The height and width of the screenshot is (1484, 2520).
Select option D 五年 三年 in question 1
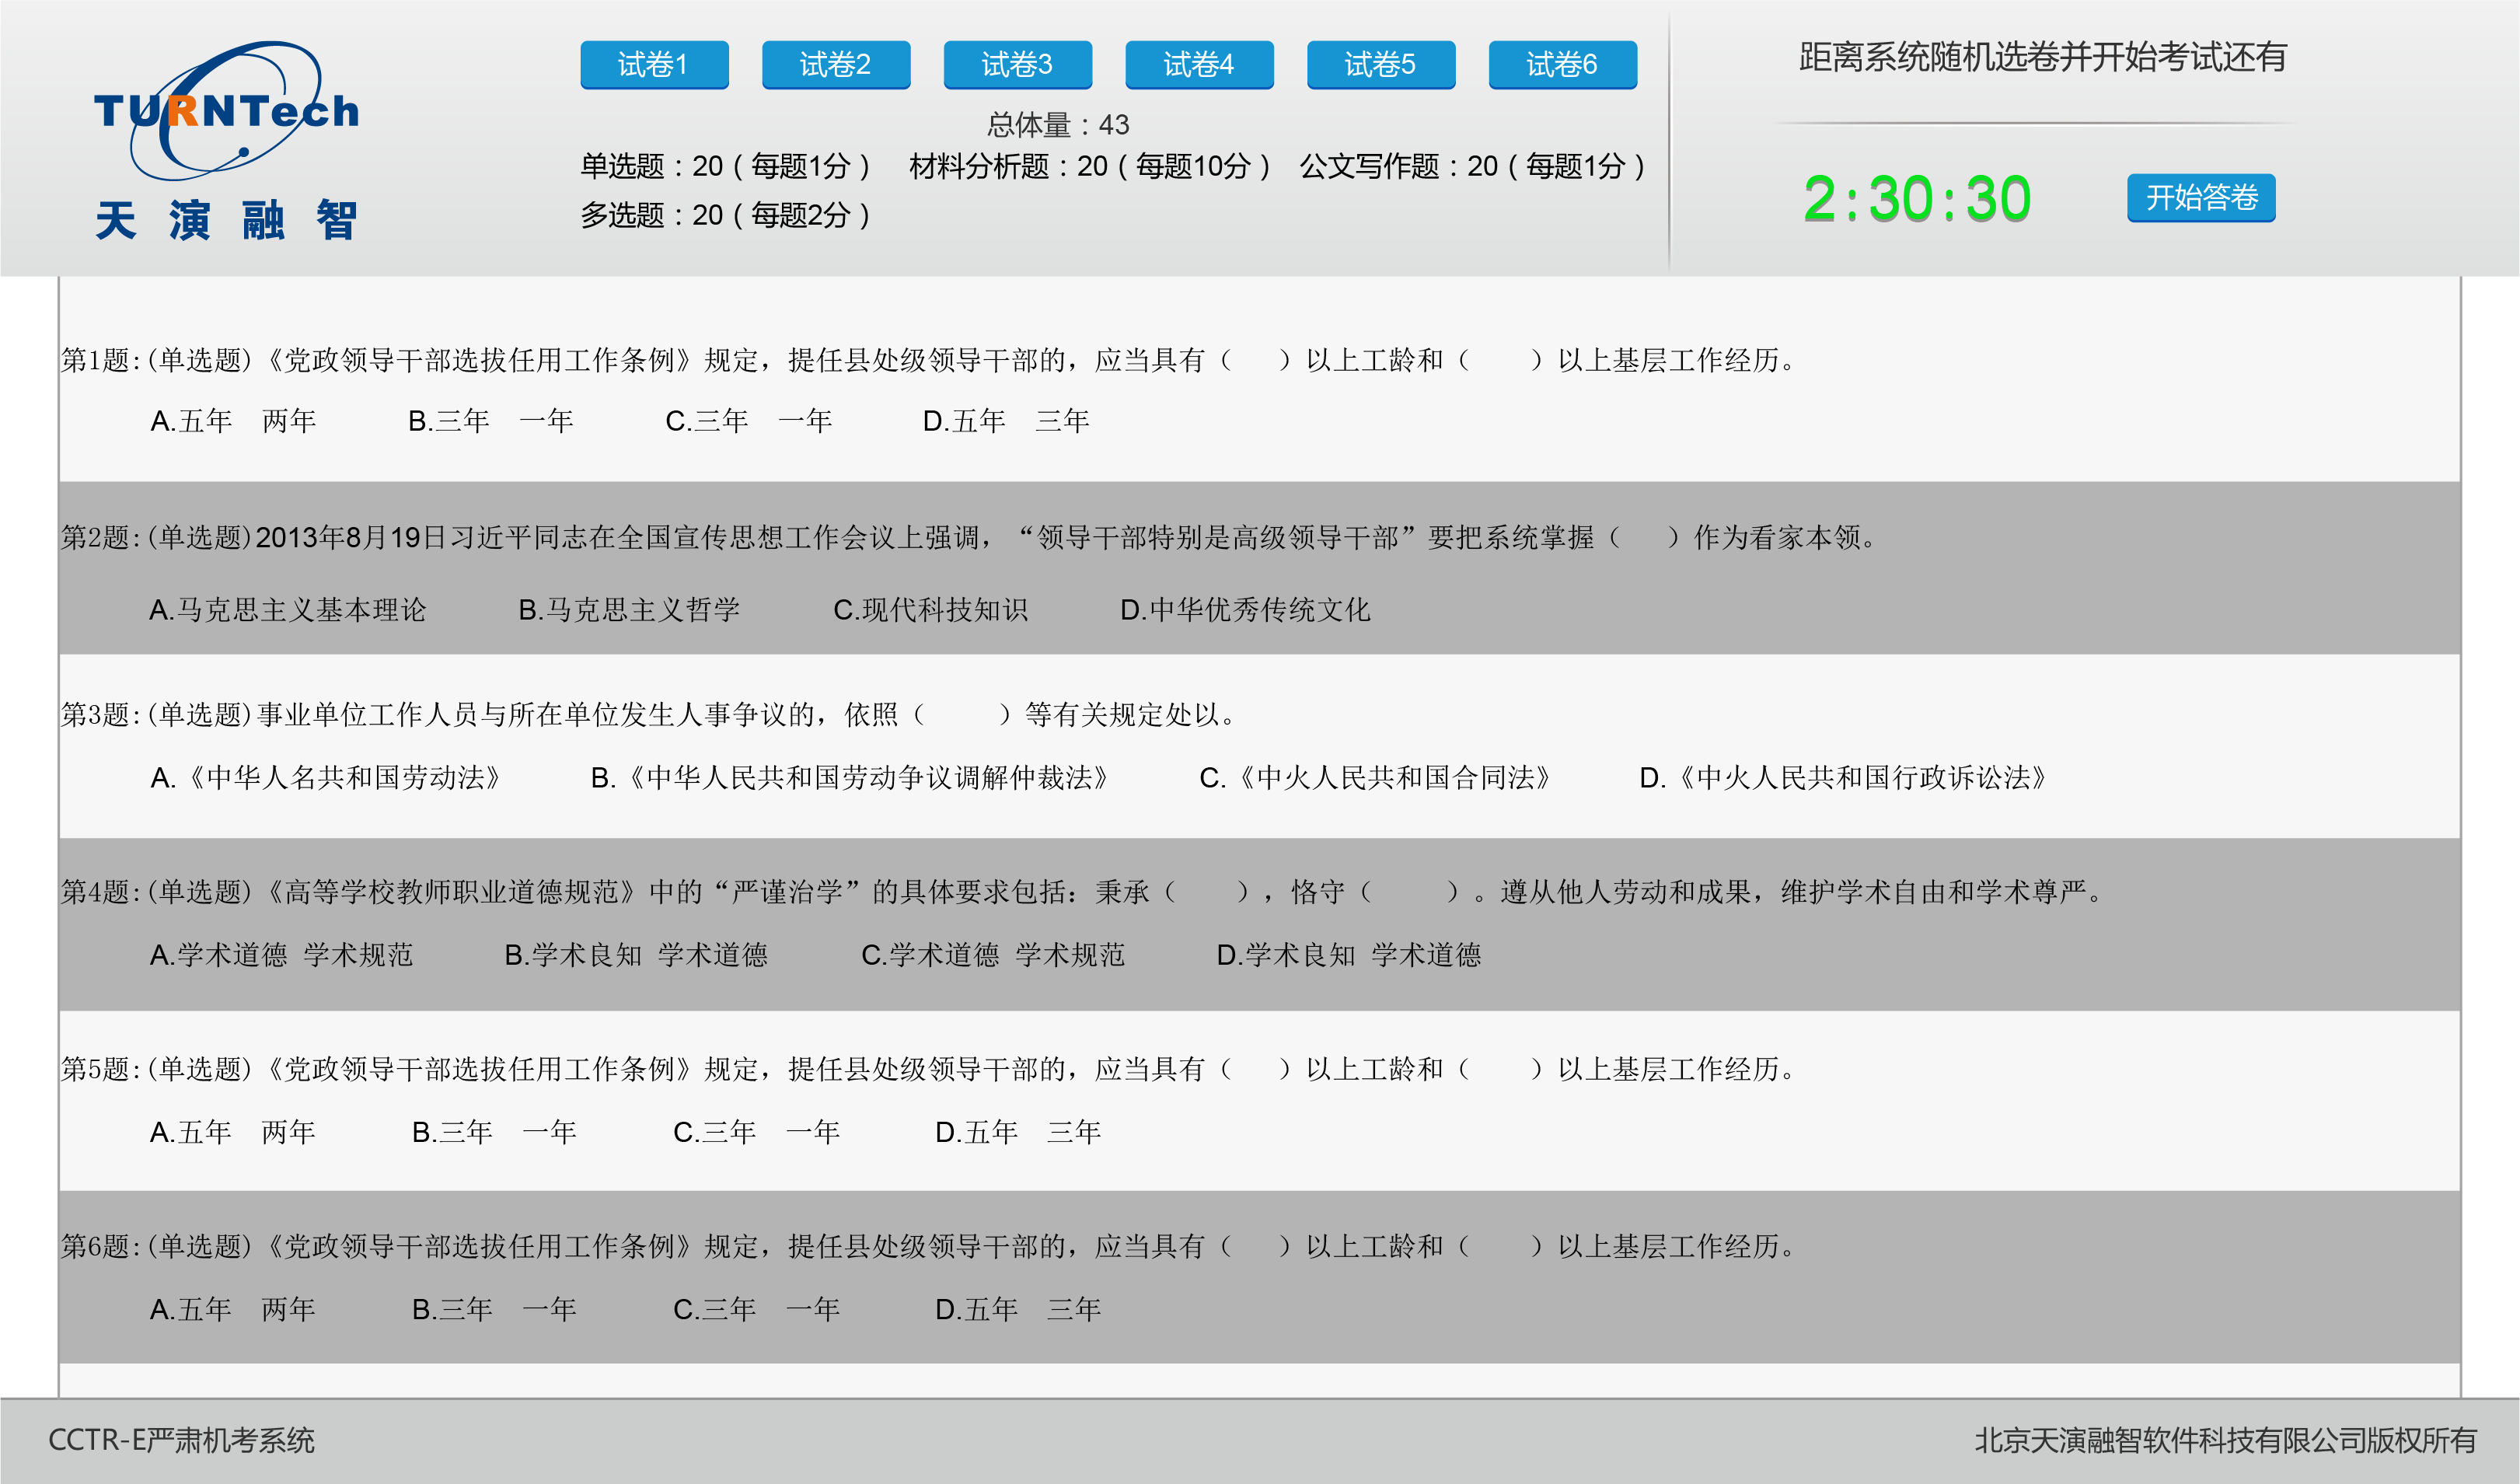point(1006,421)
